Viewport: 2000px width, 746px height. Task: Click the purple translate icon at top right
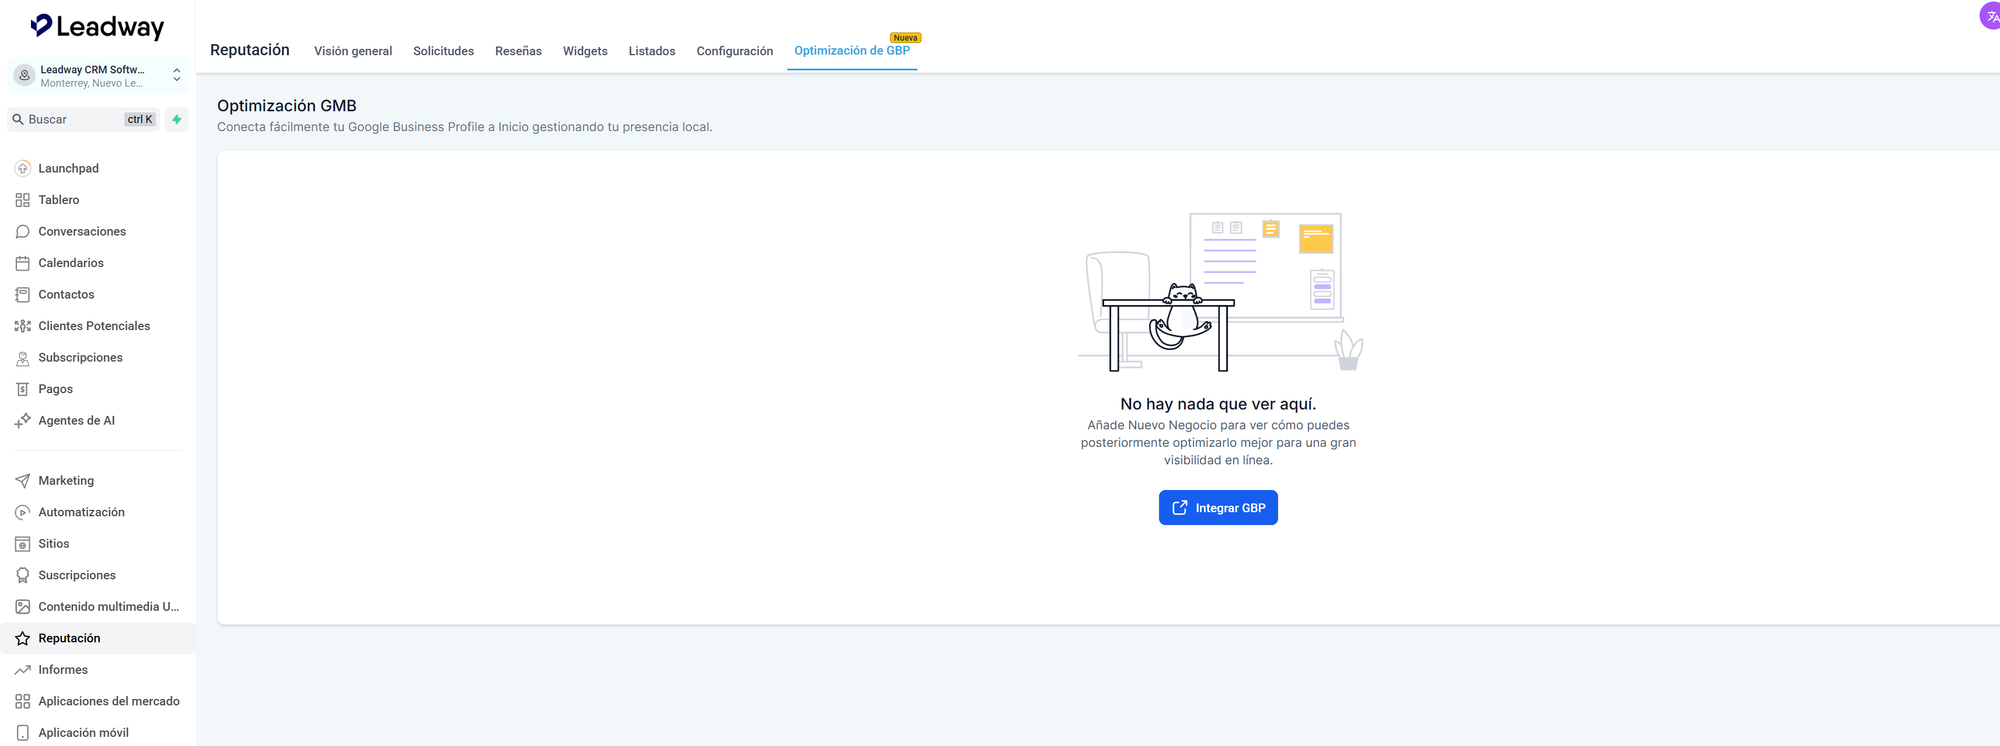(x=1990, y=16)
